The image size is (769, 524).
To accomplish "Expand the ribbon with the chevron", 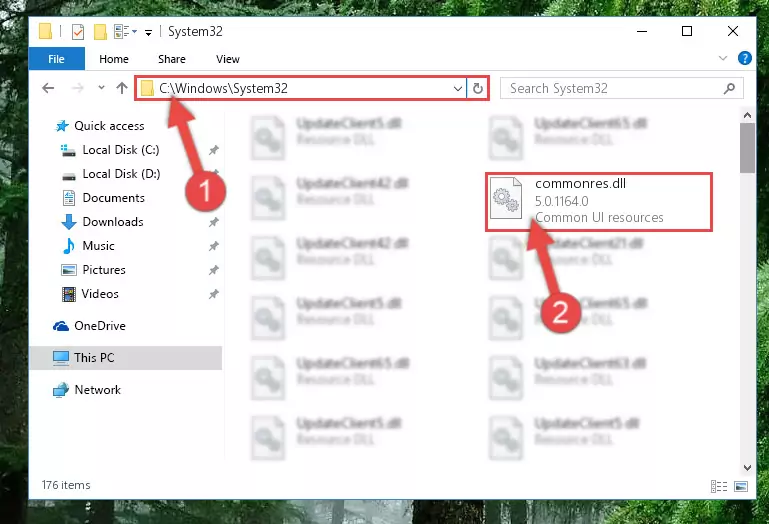I will 722,58.
